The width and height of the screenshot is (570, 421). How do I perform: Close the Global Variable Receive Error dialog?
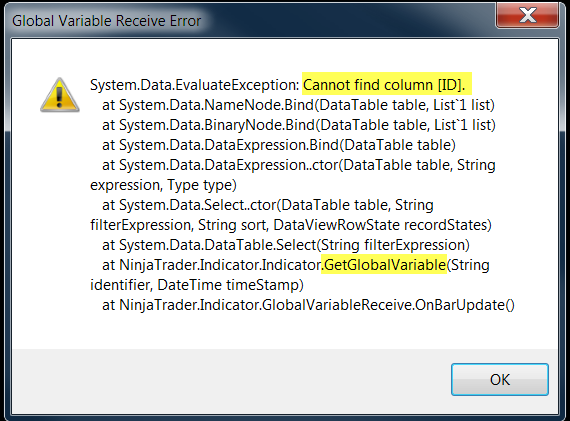pos(527,15)
